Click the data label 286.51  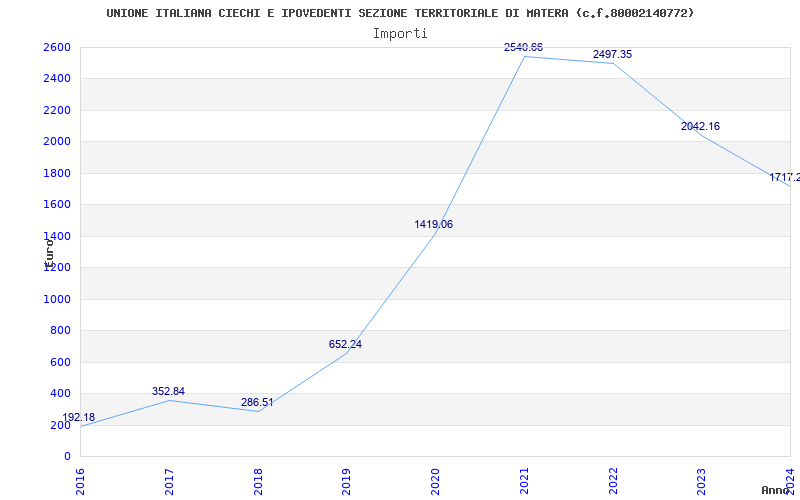pyautogui.click(x=257, y=402)
